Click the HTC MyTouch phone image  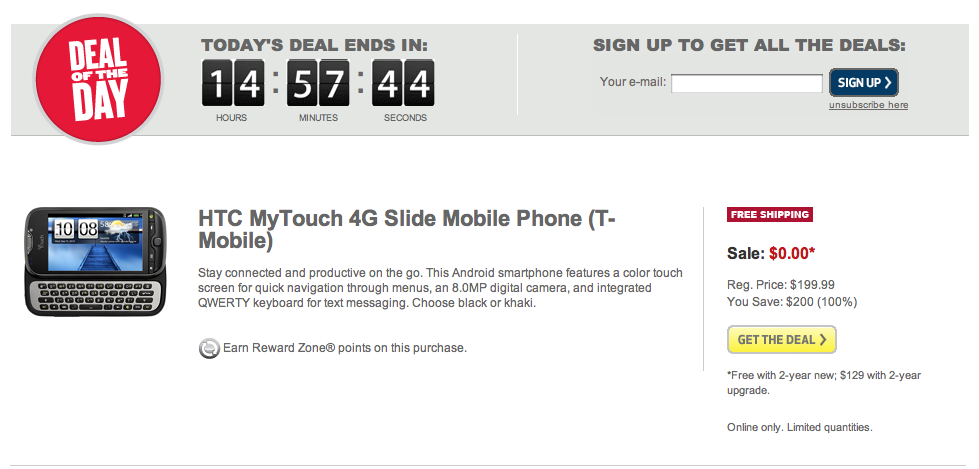pyautogui.click(x=96, y=260)
